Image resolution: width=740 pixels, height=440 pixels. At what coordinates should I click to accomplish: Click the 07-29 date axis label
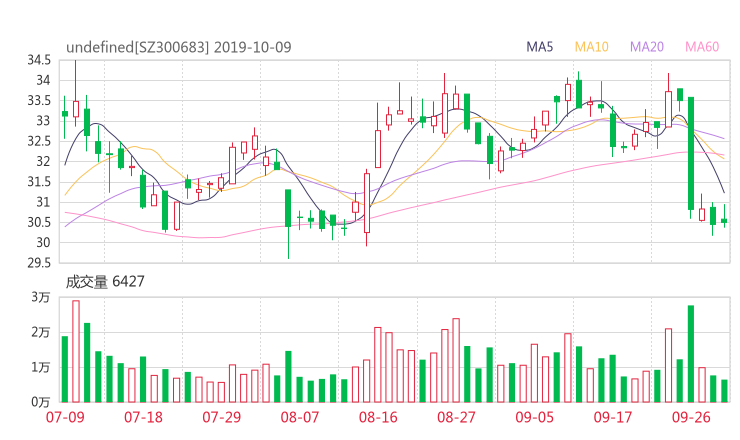pyautogui.click(x=221, y=417)
